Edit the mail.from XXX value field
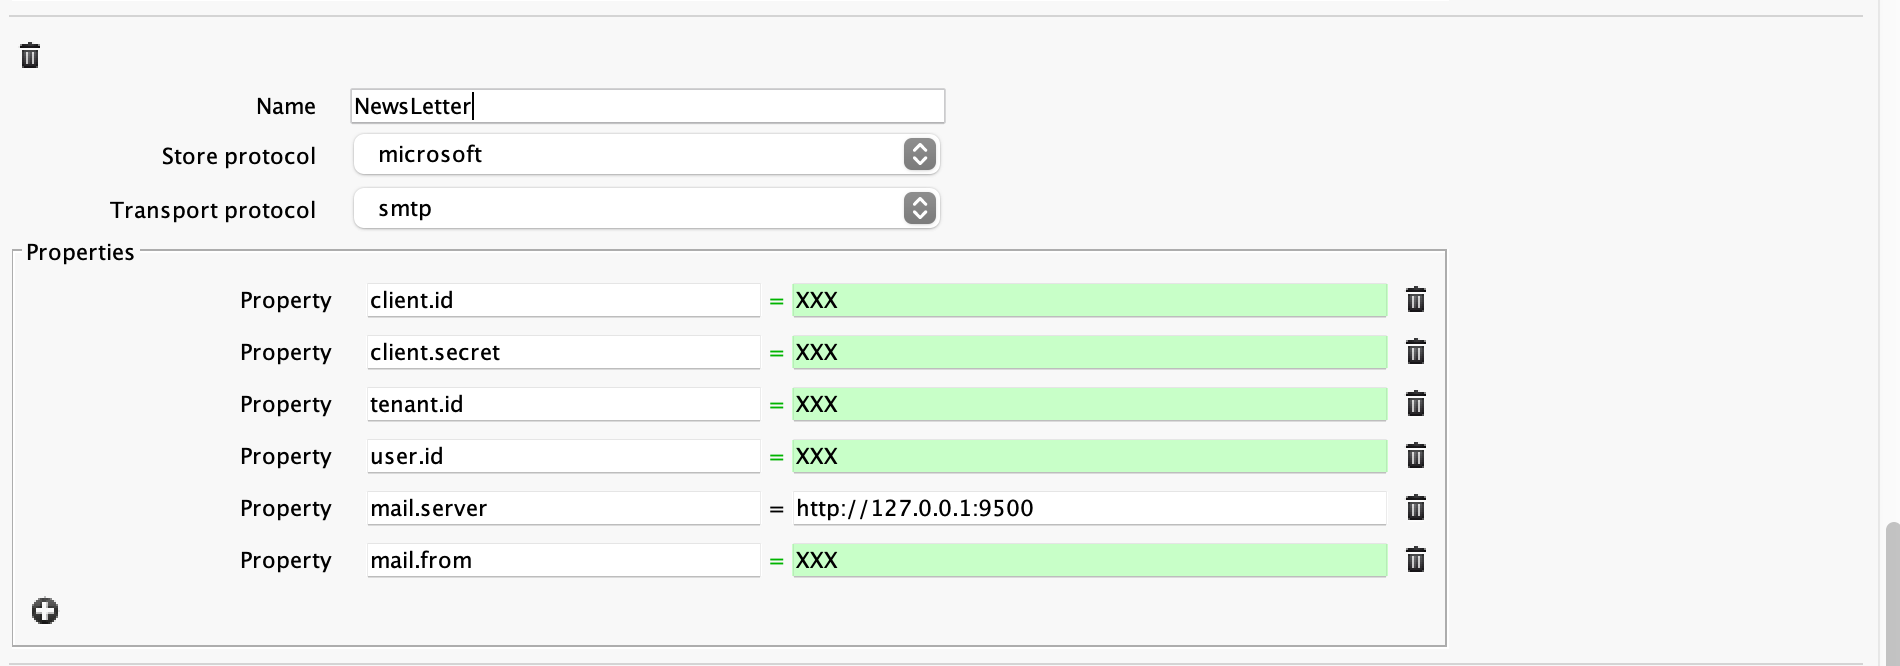The image size is (1900, 666). 1088,560
